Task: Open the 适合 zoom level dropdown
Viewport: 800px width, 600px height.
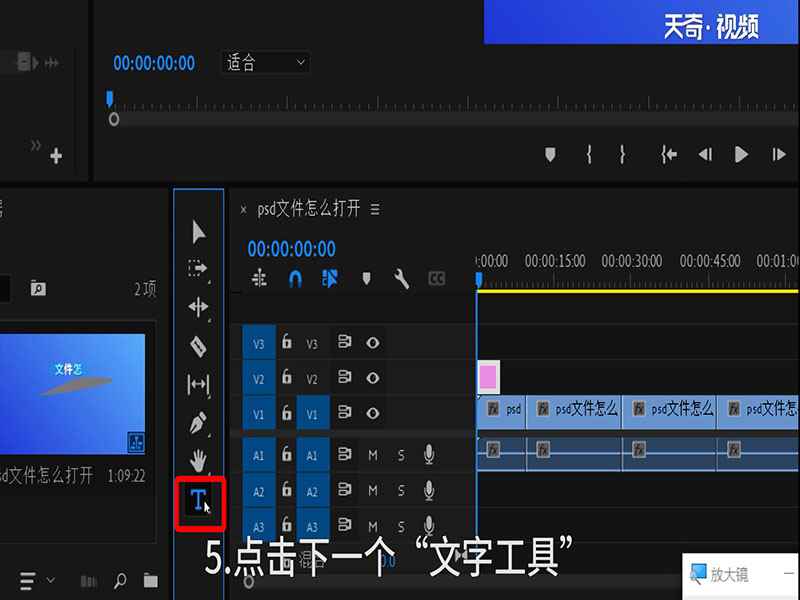Action: 264,63
